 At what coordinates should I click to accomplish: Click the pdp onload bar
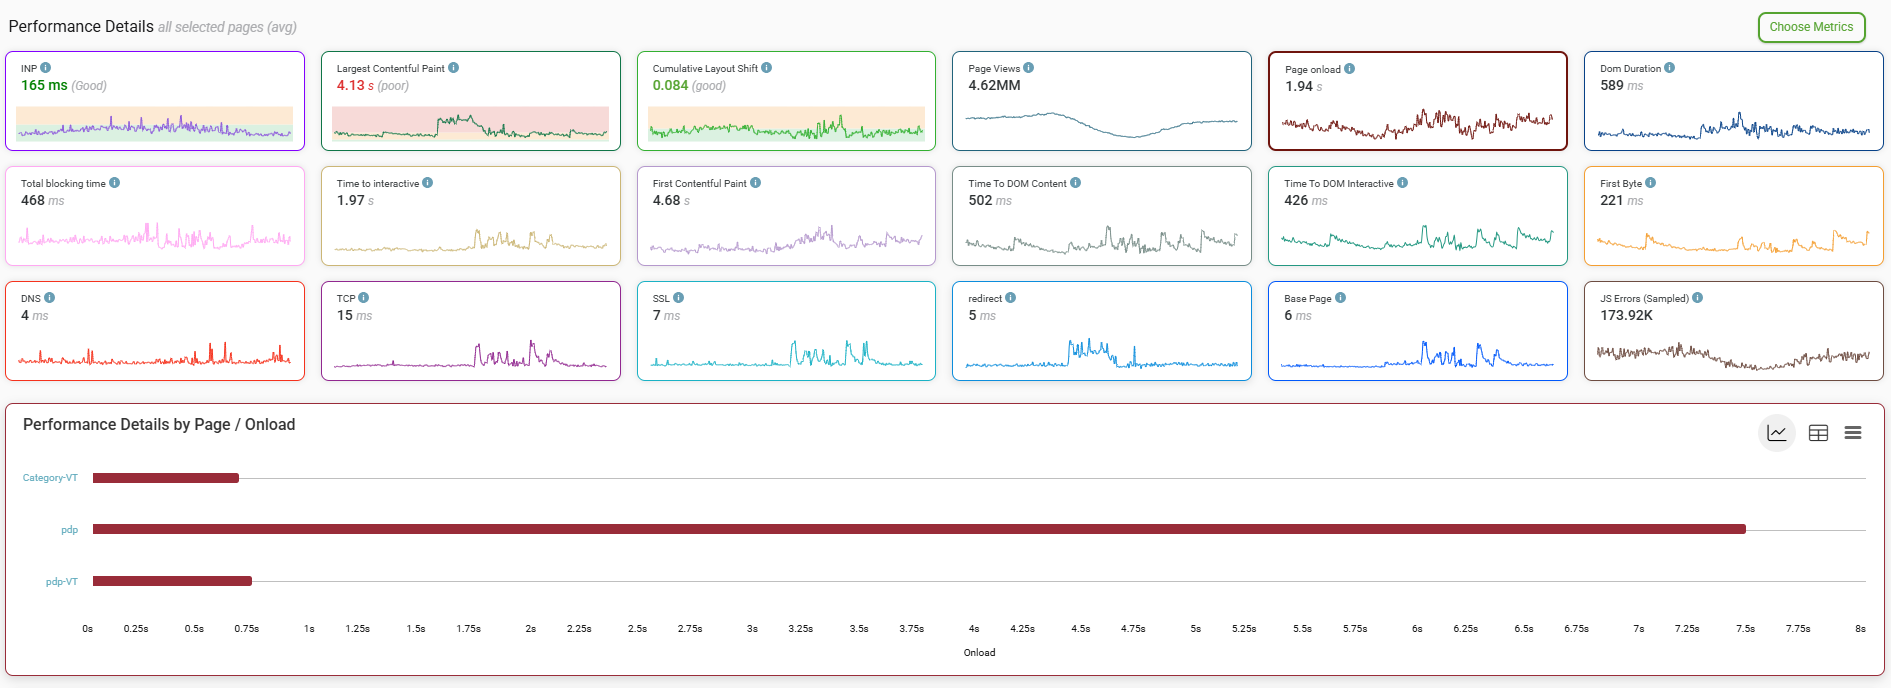coord(919,529)
